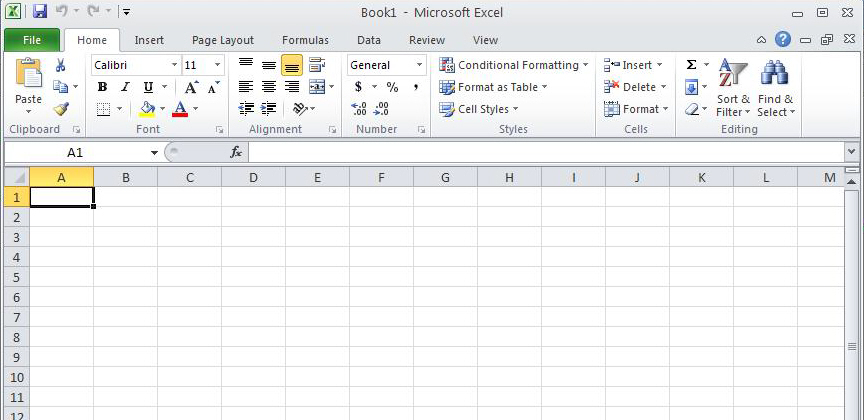Click the Redo arrow icon

(x=93, y=11)
